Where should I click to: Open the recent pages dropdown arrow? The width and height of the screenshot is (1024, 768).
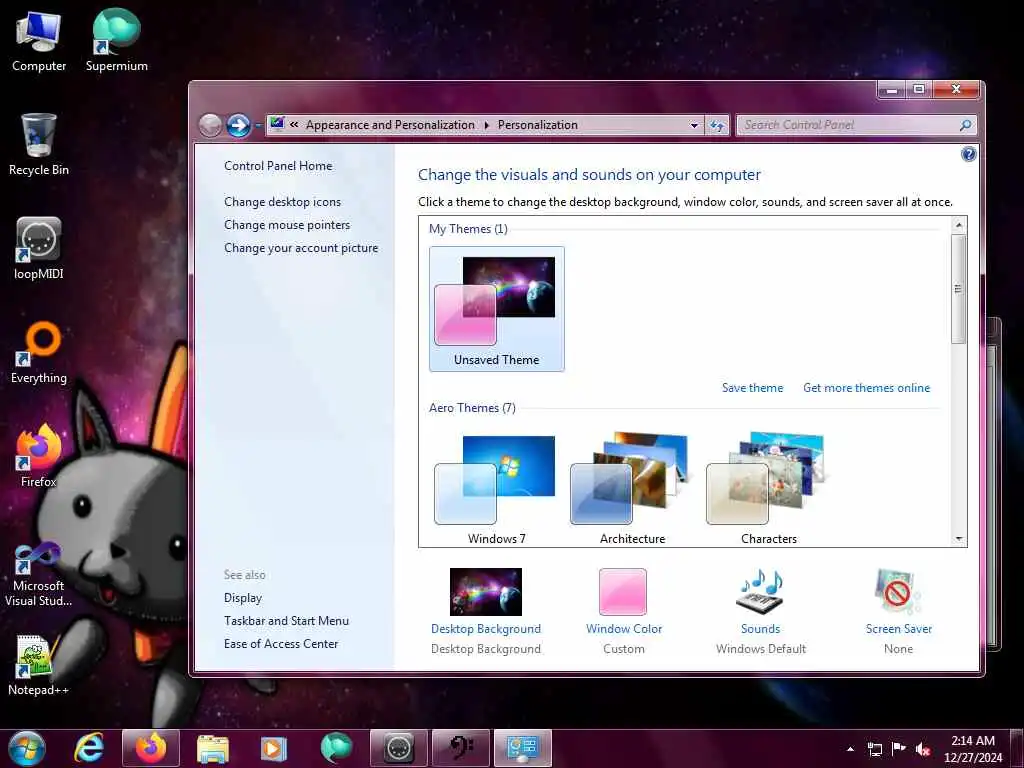(x=259, y=125)
